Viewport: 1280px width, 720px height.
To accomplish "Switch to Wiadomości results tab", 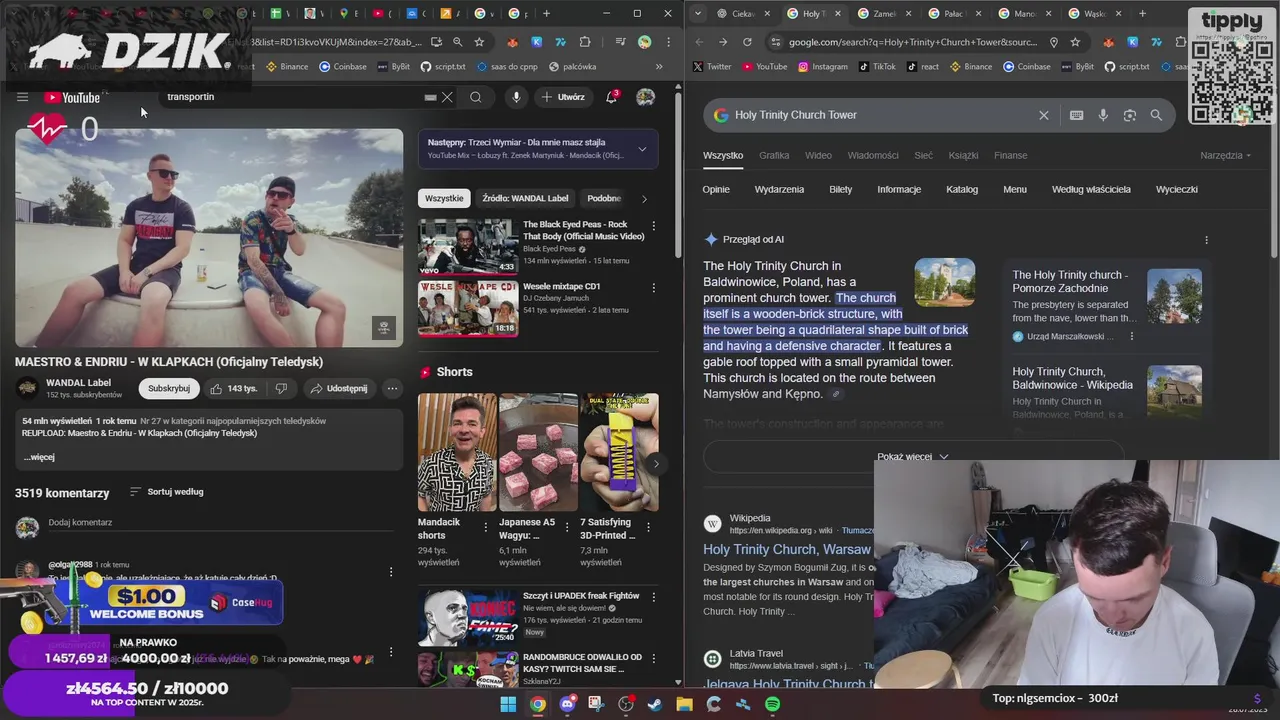I will (x=873, y=155).
